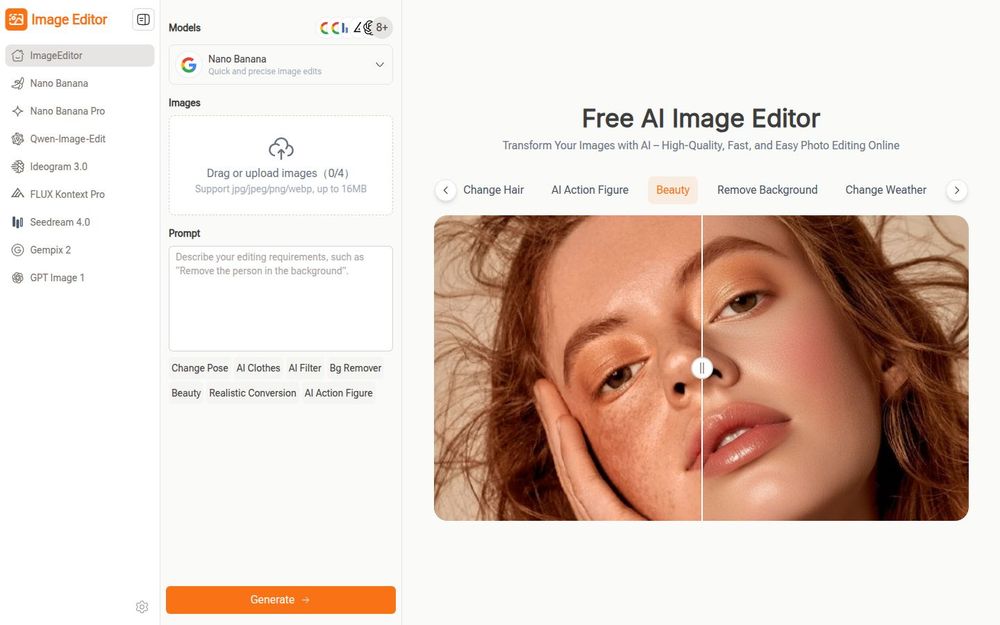The height and width of the screenshot is (625, 1000).
Task: Click the 8+ models badge
Action: (x=381, y=27)
